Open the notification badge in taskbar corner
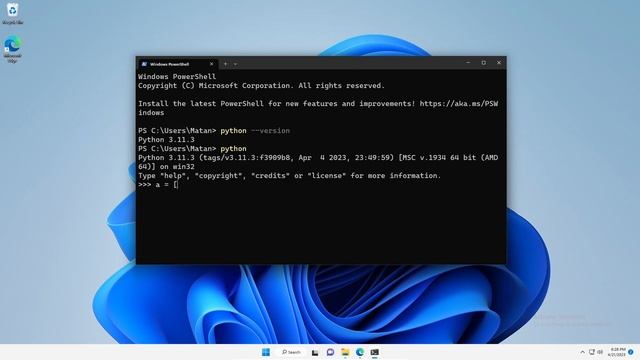Screen dimensions: 640x360 click(x=631, y=352)
